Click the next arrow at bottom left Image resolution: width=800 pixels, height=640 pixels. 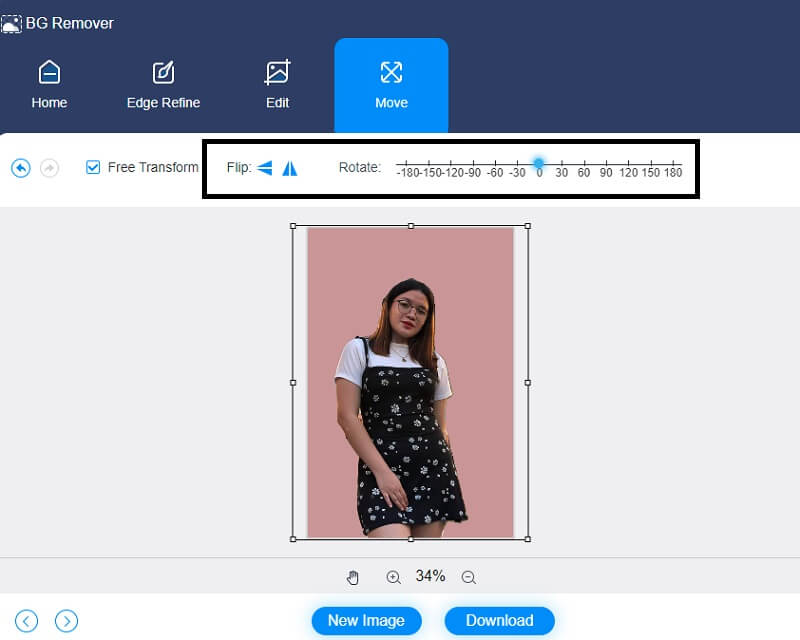tap(66, 621)
